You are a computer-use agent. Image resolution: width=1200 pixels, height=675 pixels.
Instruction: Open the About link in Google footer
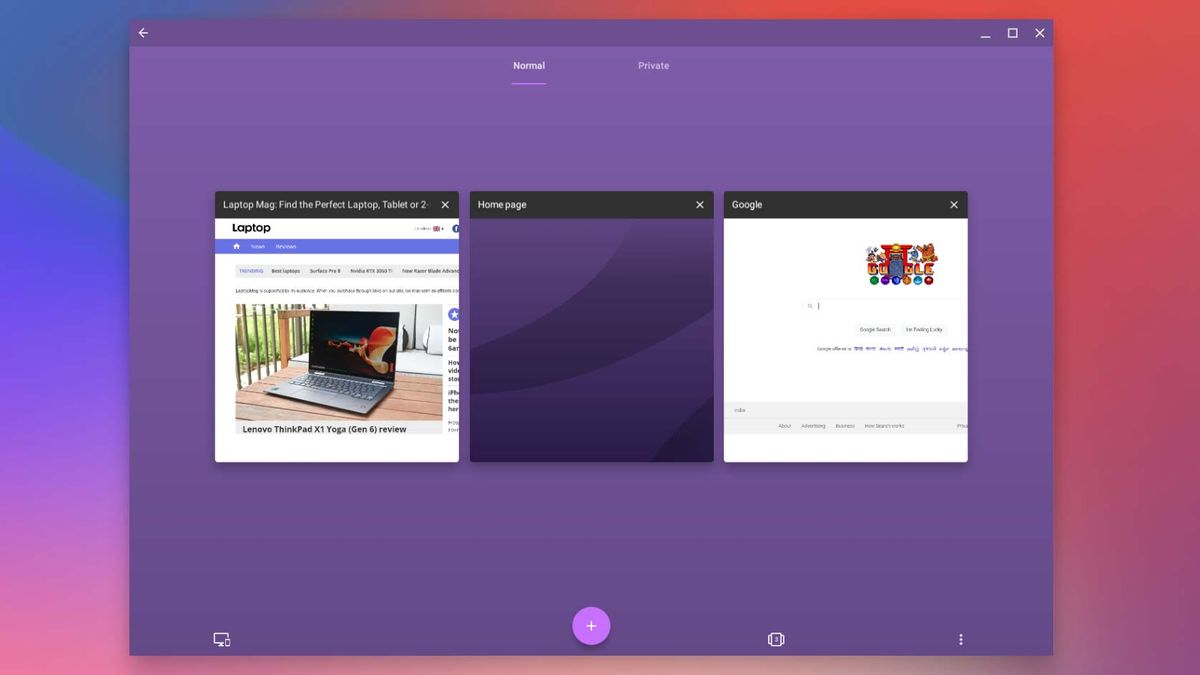[x=785, y=425]
